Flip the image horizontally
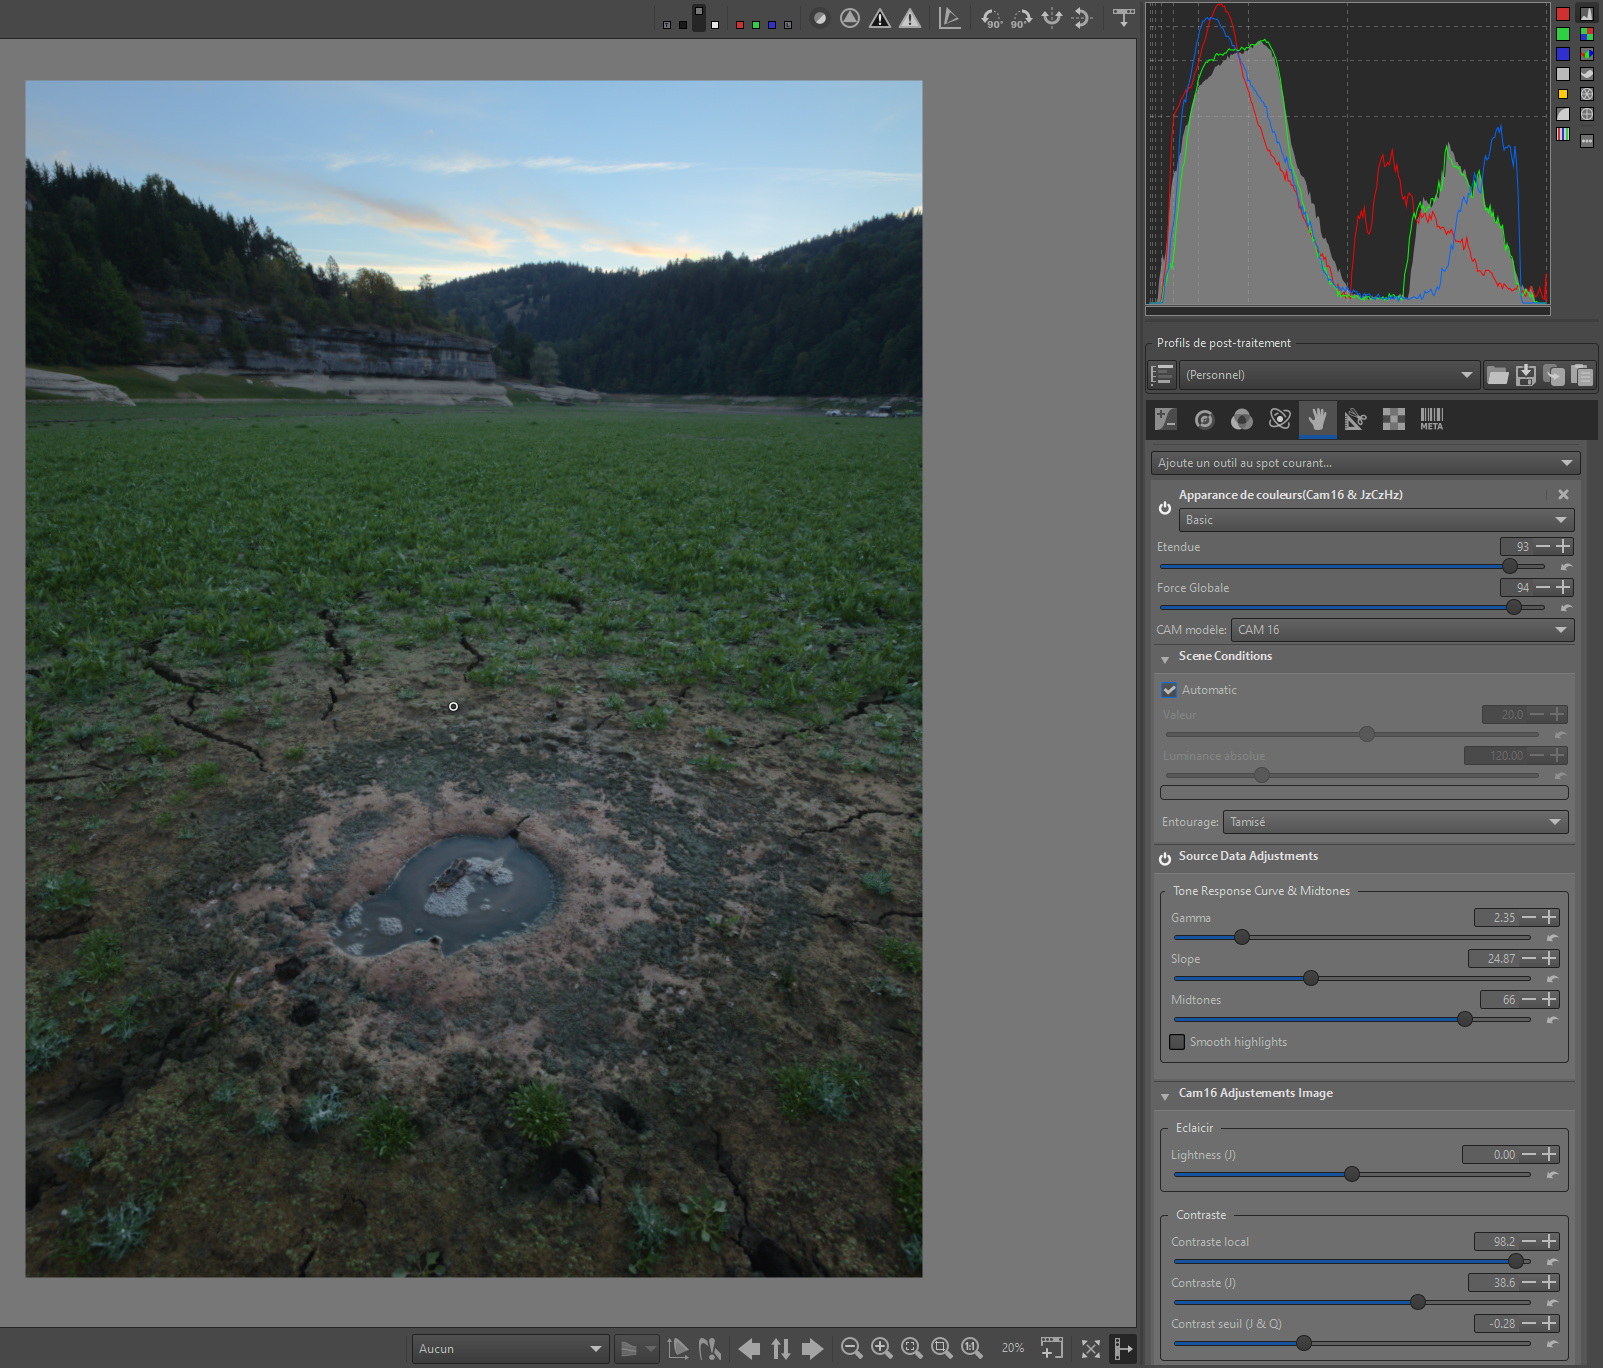 (x=1052, y=18)
